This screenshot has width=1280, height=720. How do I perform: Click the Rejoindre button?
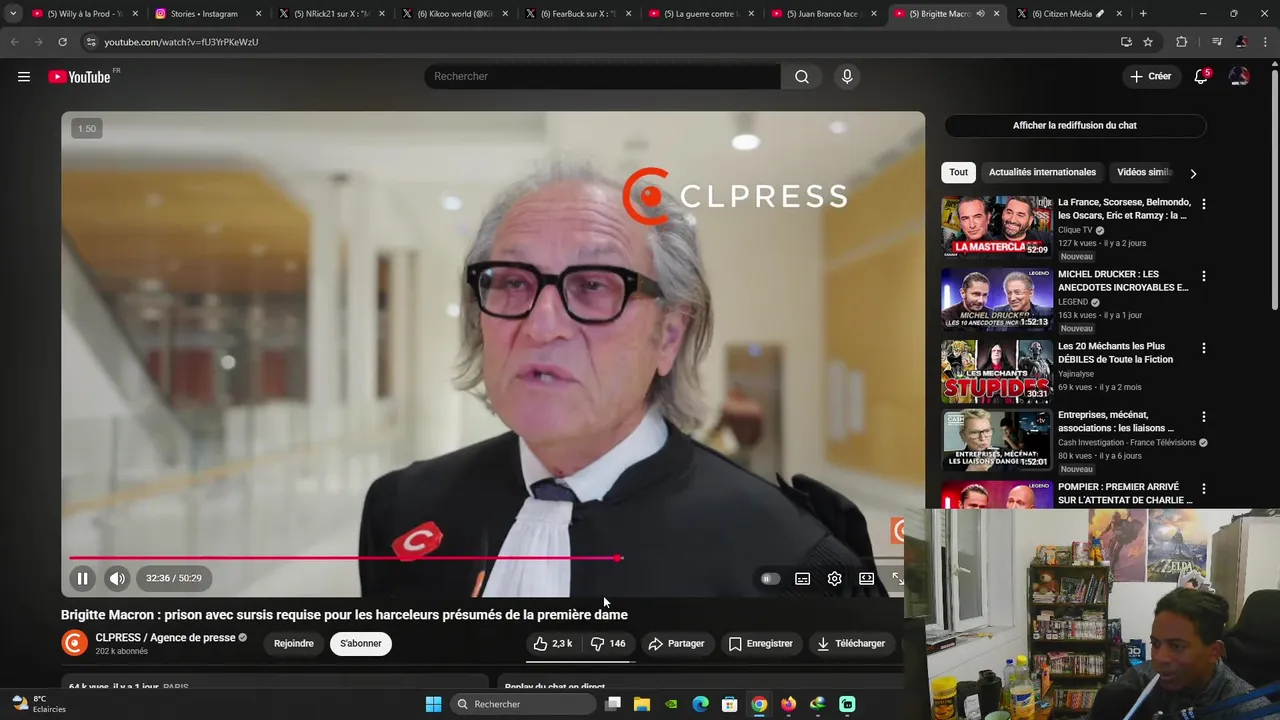(x=294, y=644)
